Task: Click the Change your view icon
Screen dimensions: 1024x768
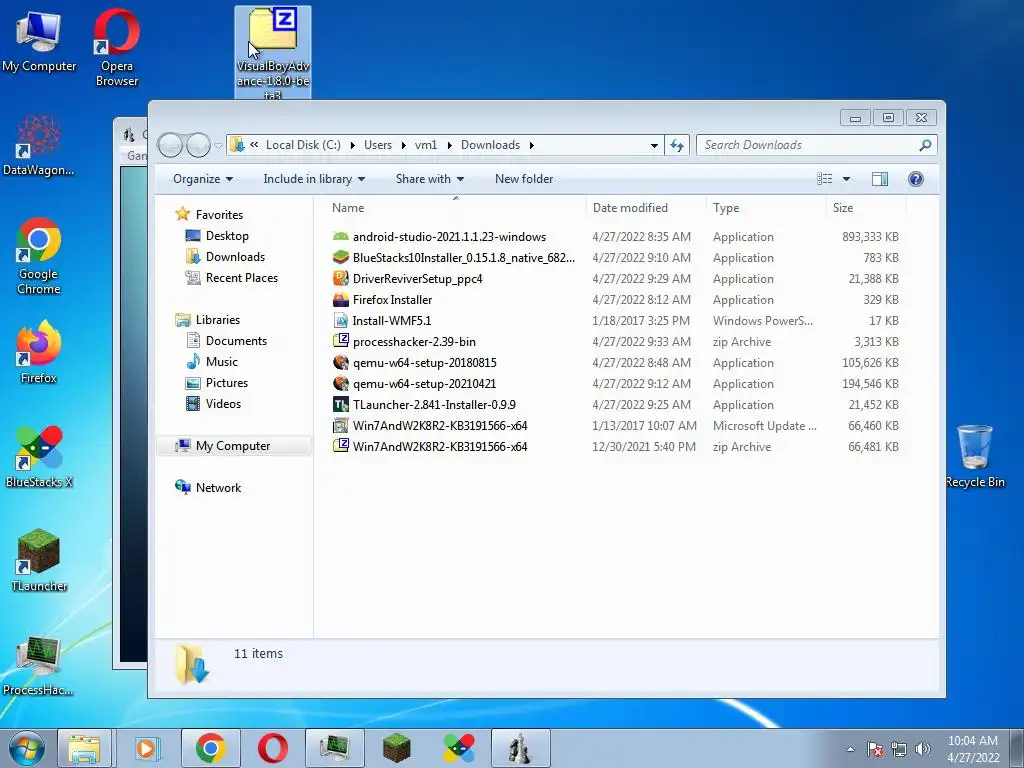Action: coord(825,179)
